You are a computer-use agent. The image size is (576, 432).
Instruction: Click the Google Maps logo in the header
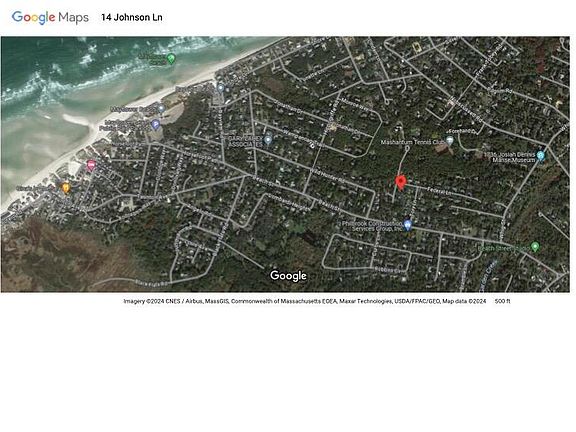pyautogui.click(x=50, y=17)
